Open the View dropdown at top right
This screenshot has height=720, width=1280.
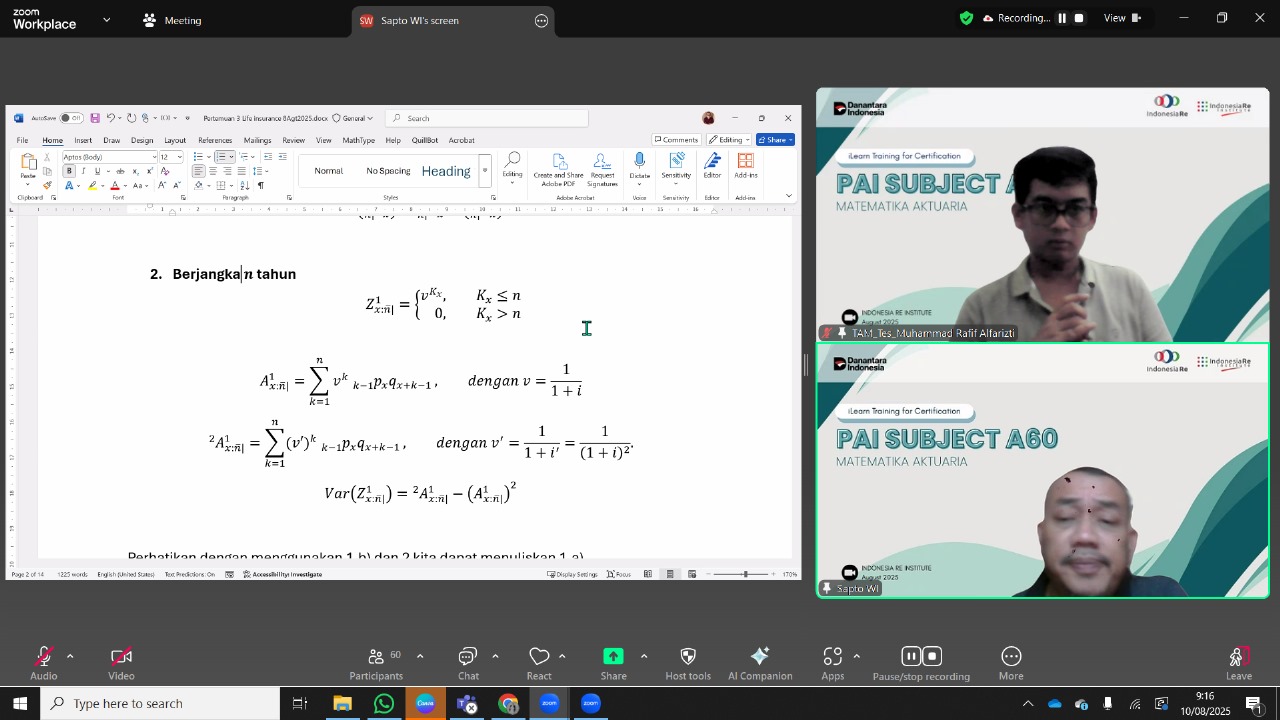pos(1122,18)
